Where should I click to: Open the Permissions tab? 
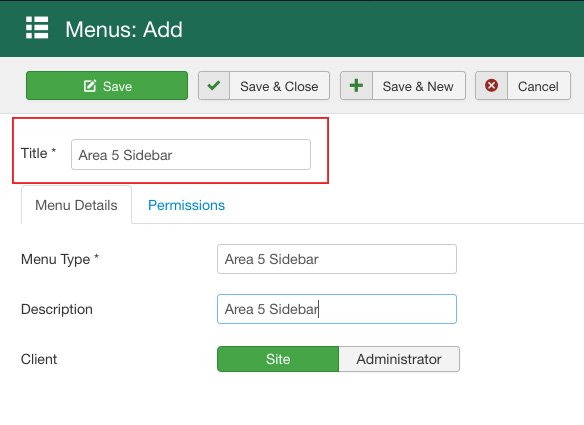186,205
